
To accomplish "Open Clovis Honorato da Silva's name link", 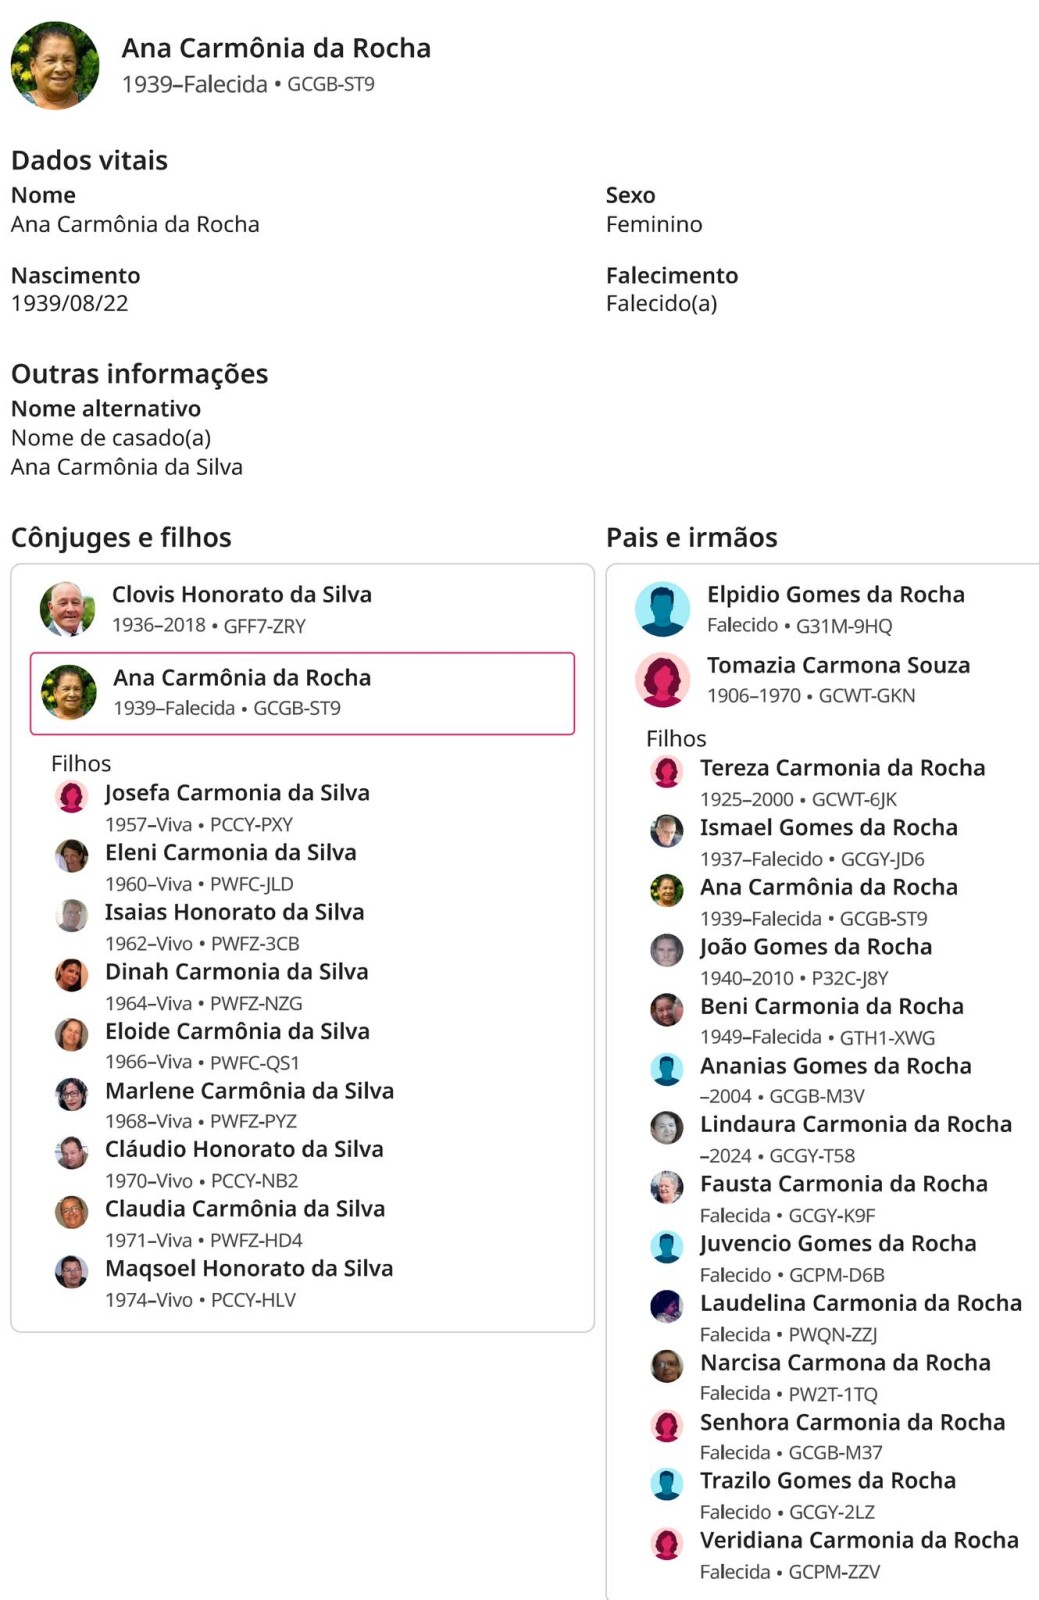I will pos(241,594).
